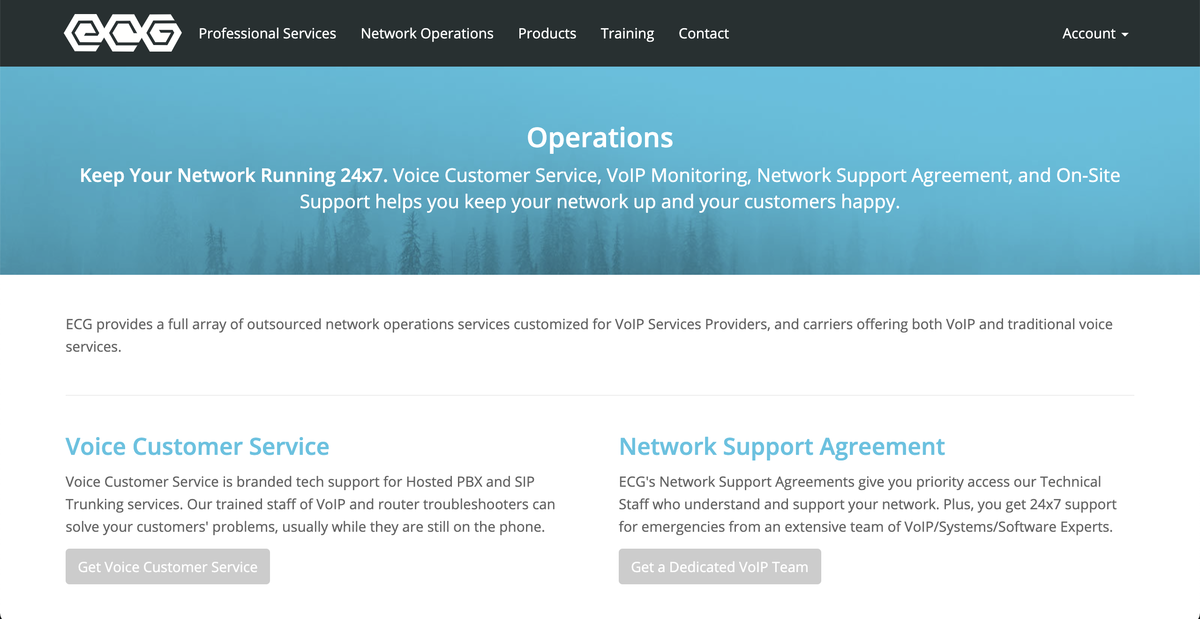Navigate to Contact in the header
Image resolution: width=1200 pixels, height=619 pixels.
(x=703, y=33)
